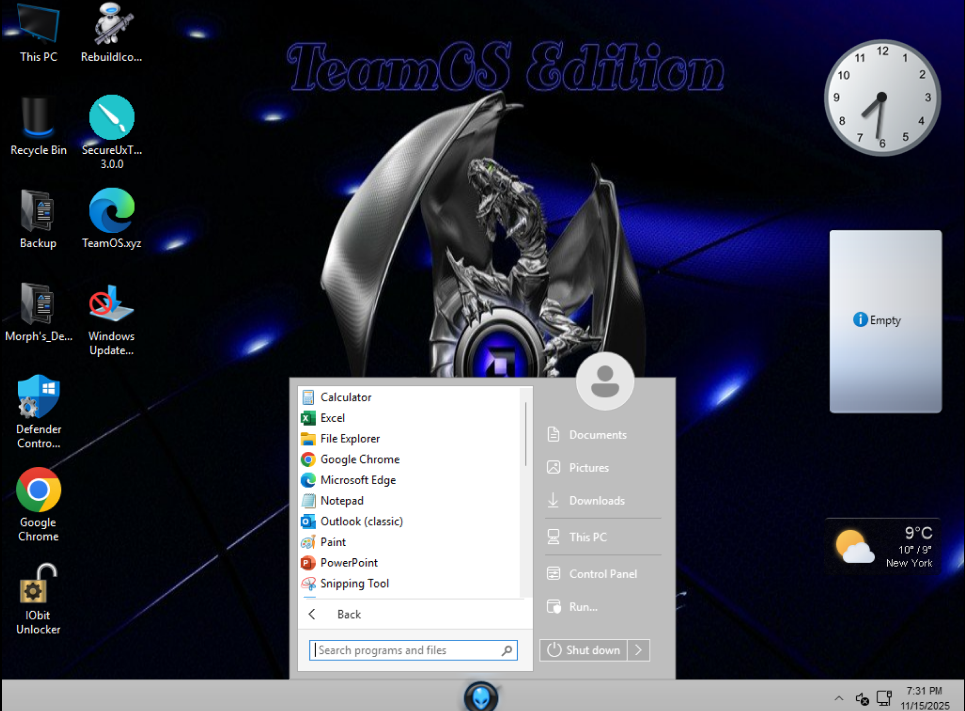Select the Recycle Bin desktop icon
This screenshot has width=965, height=711.
click(38, 120)
